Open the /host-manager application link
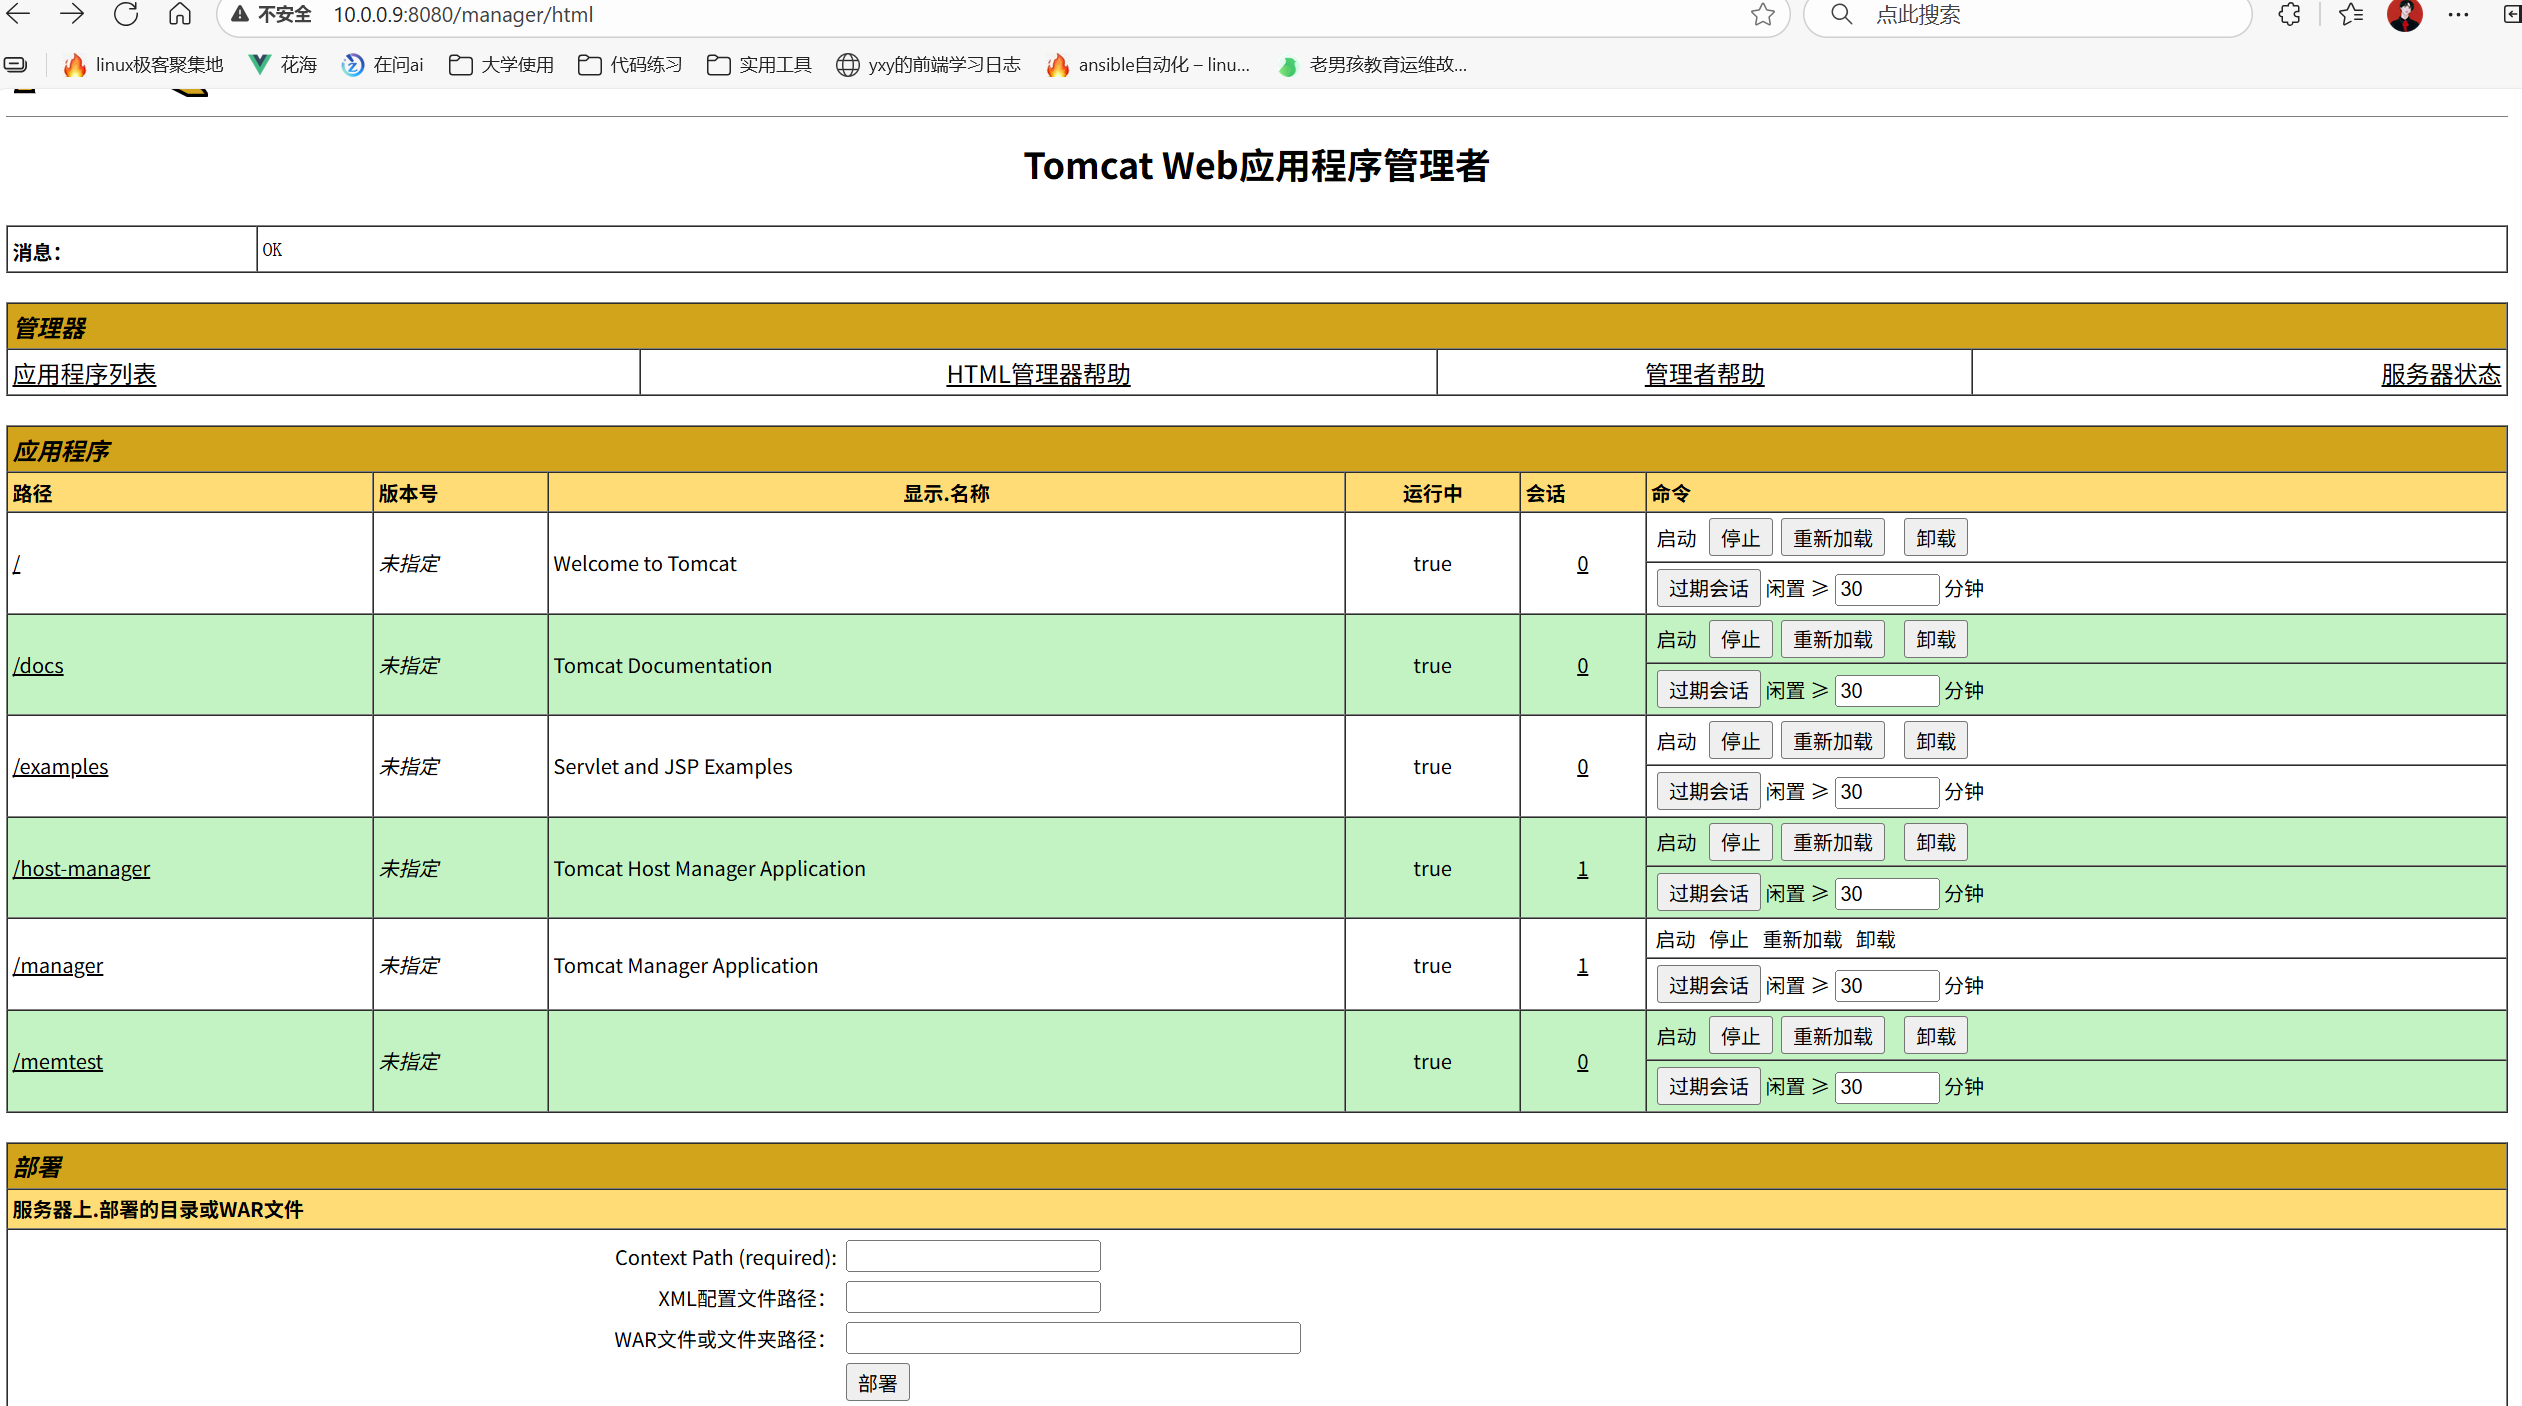 [x=81, y=869]
